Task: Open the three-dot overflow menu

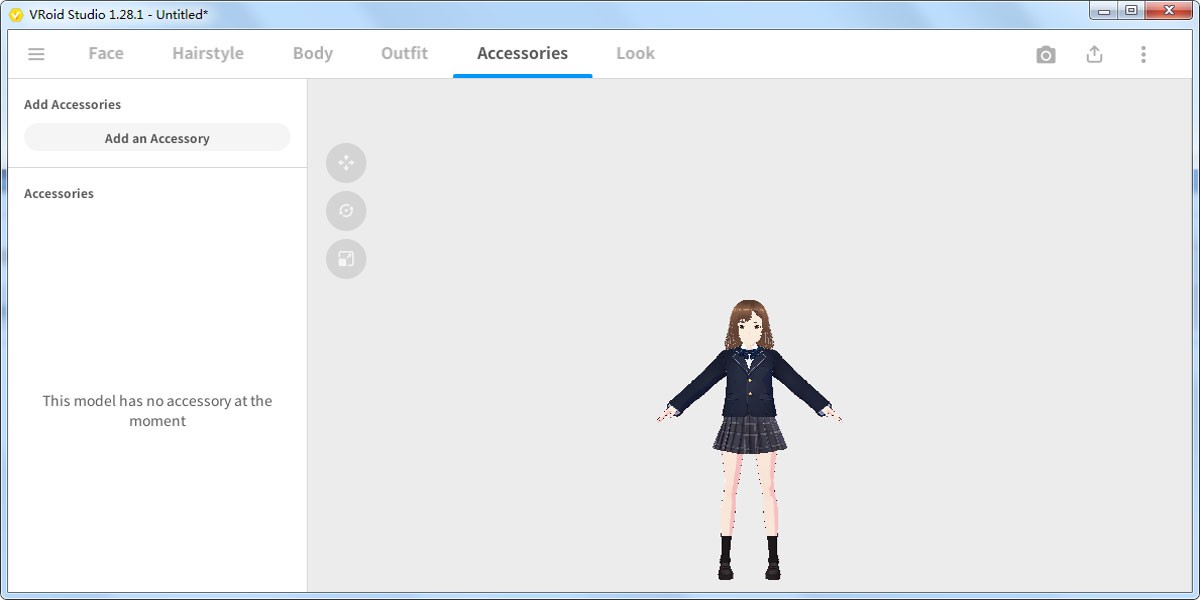Action: 1143,54
